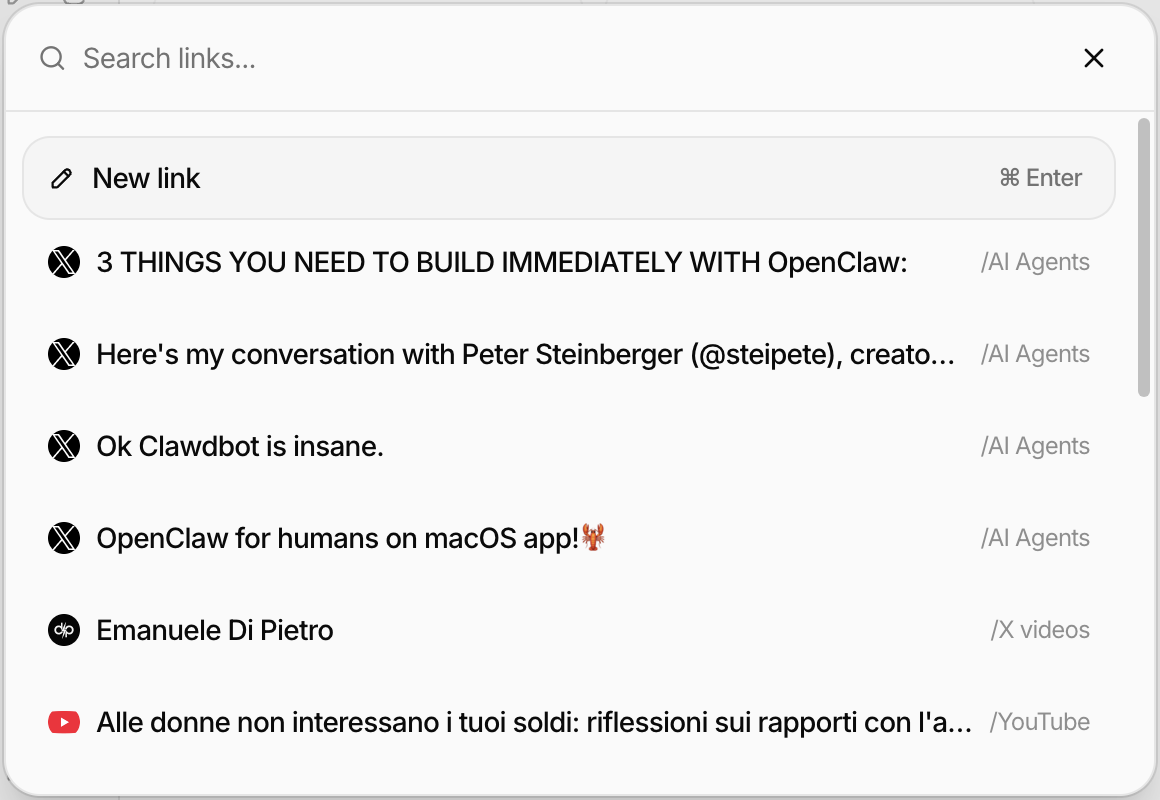
Task: Click the pencil icon for New link
Action: (x=62, y=179)
